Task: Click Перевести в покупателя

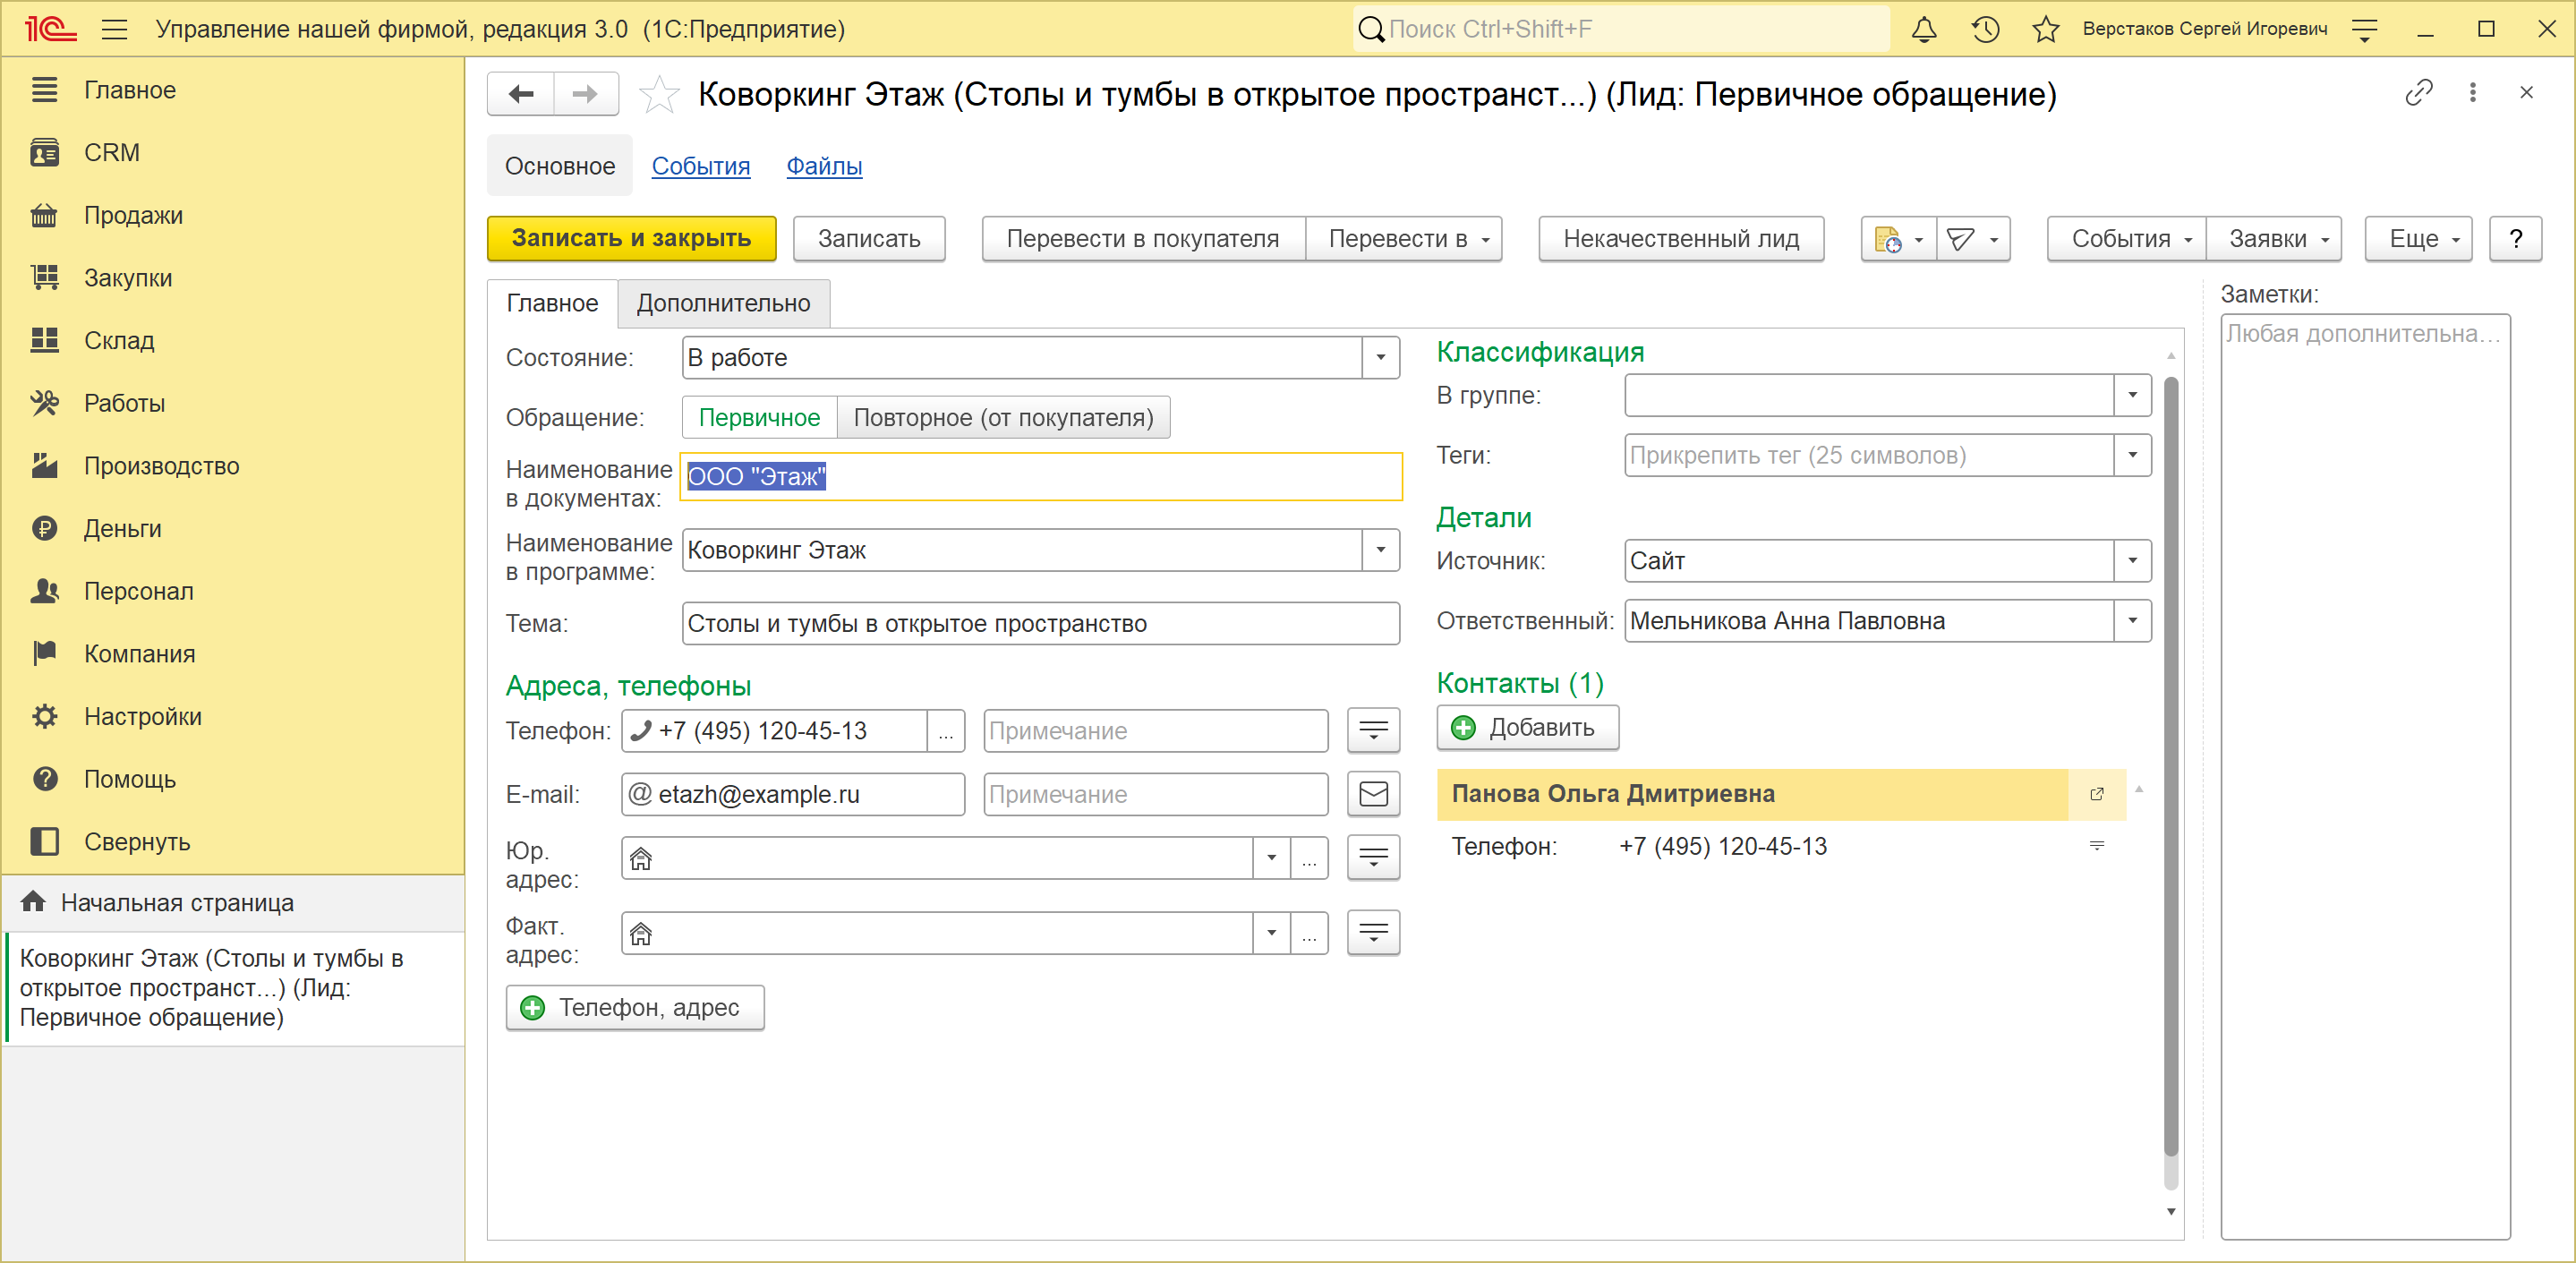Action: (x=1143, y=239)
